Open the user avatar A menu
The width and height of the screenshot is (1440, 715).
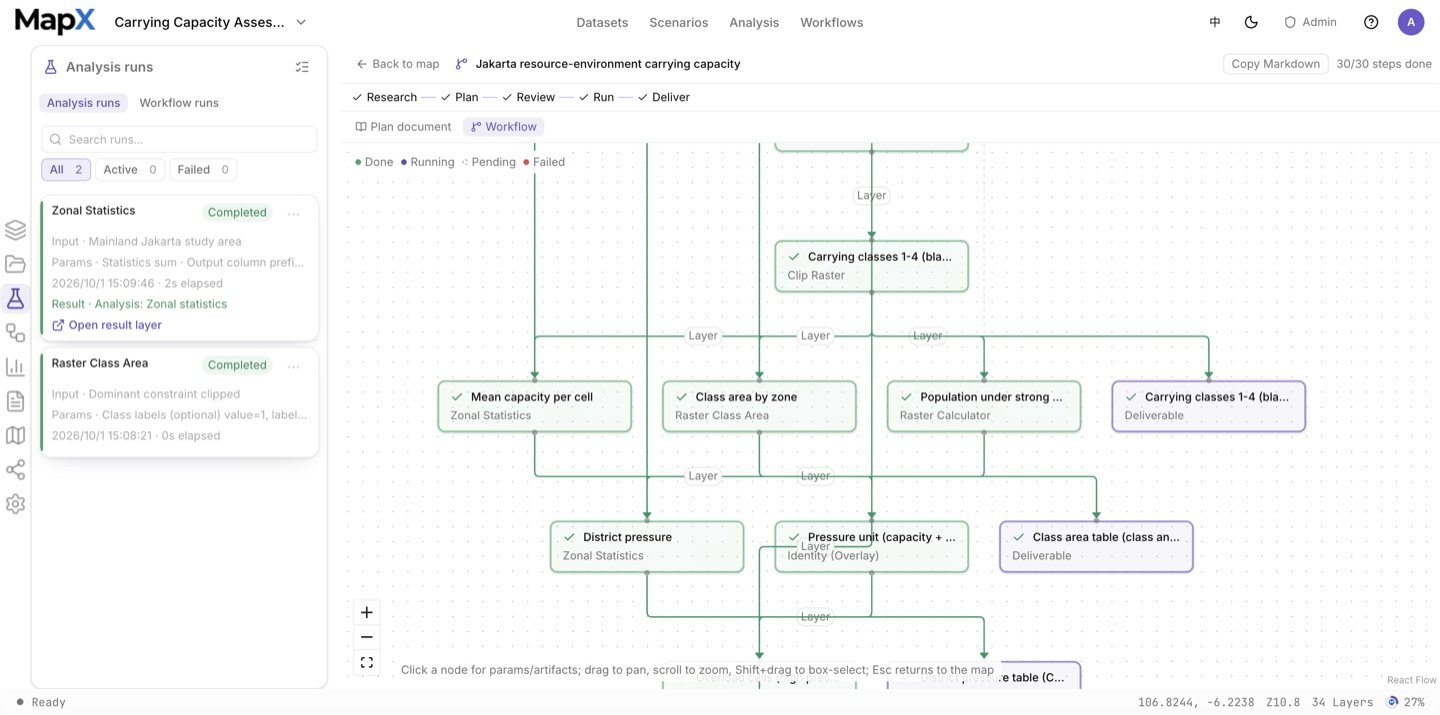(1411, 22)
